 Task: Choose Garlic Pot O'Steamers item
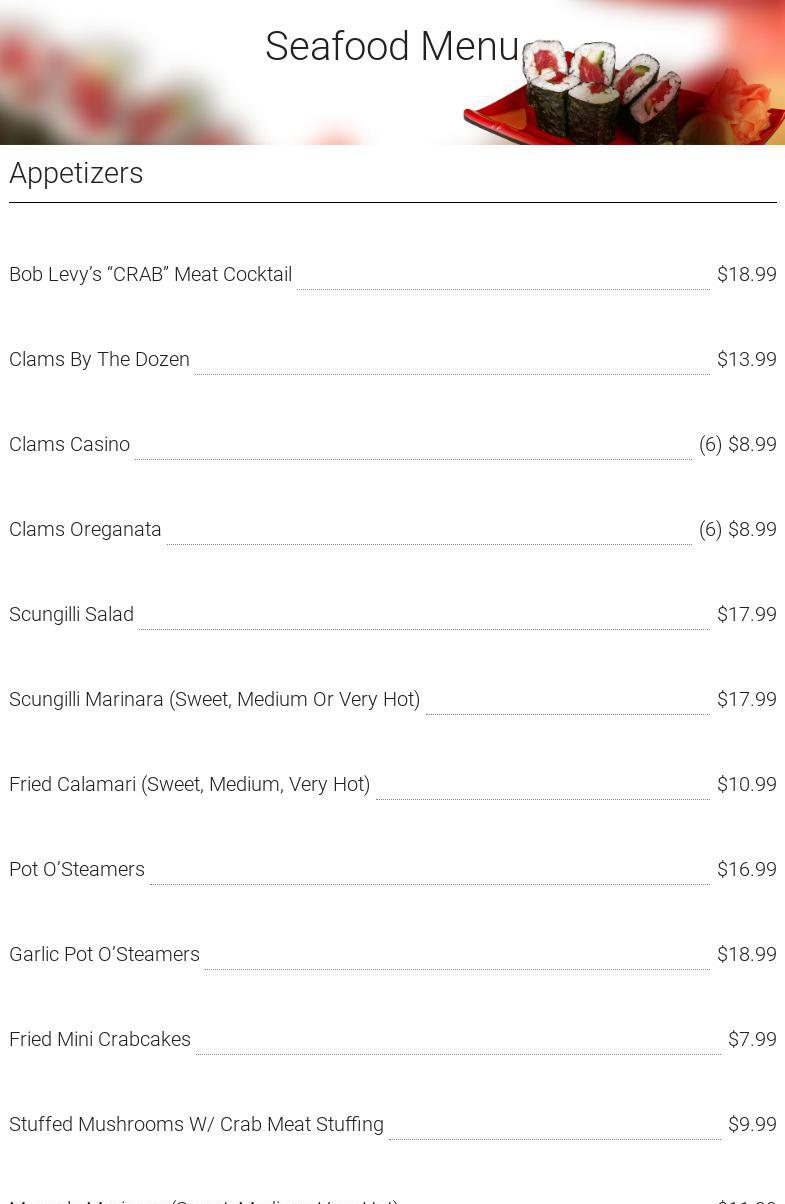tap(104, 954)
